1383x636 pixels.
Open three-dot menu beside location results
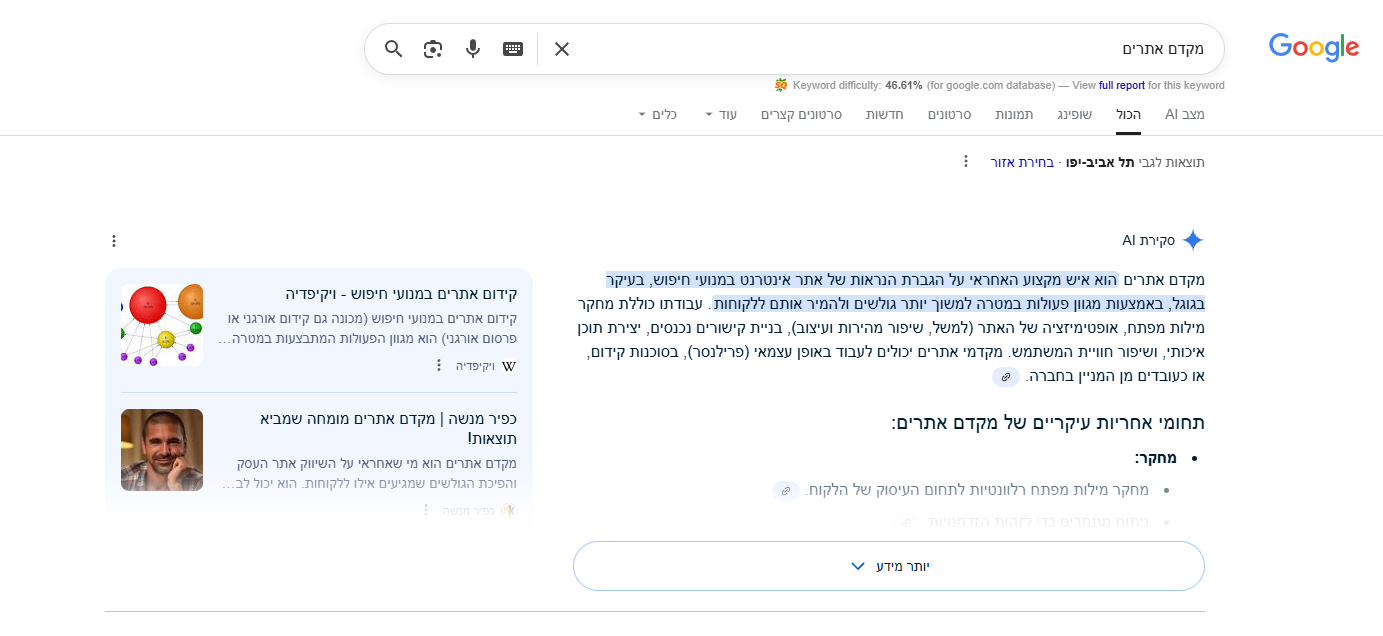(x=965, y=162)
